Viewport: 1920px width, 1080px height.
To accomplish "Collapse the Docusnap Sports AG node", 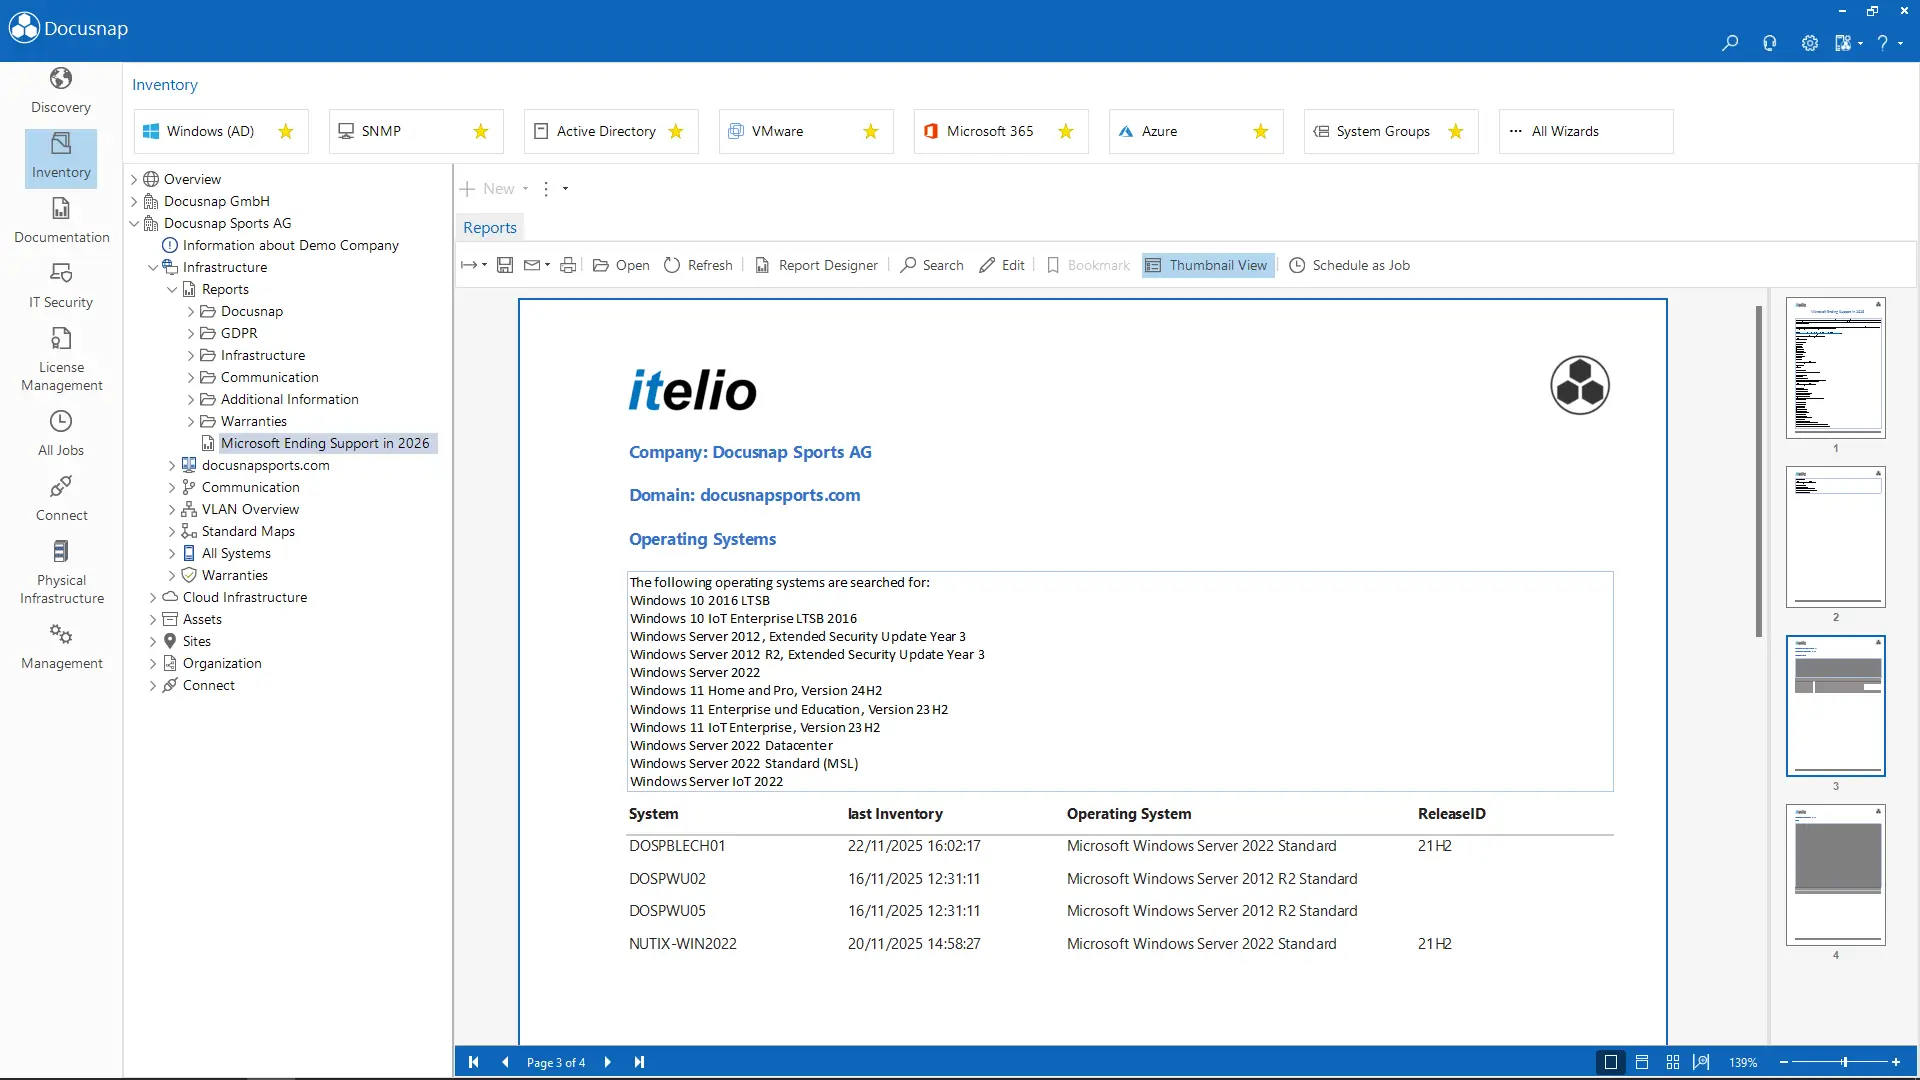I will click(x=134, y=223).
